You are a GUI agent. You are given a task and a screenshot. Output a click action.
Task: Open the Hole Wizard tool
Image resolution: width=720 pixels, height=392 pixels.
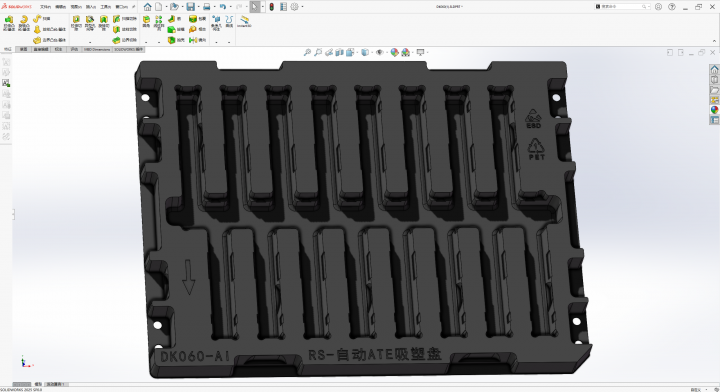90,23
